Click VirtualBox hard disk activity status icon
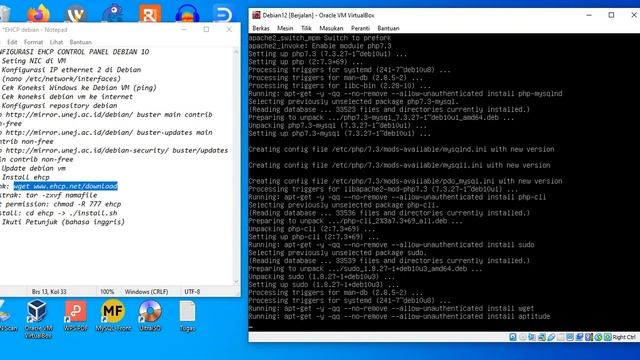Viewport: 640px width, 360px height. pos(513,337)
